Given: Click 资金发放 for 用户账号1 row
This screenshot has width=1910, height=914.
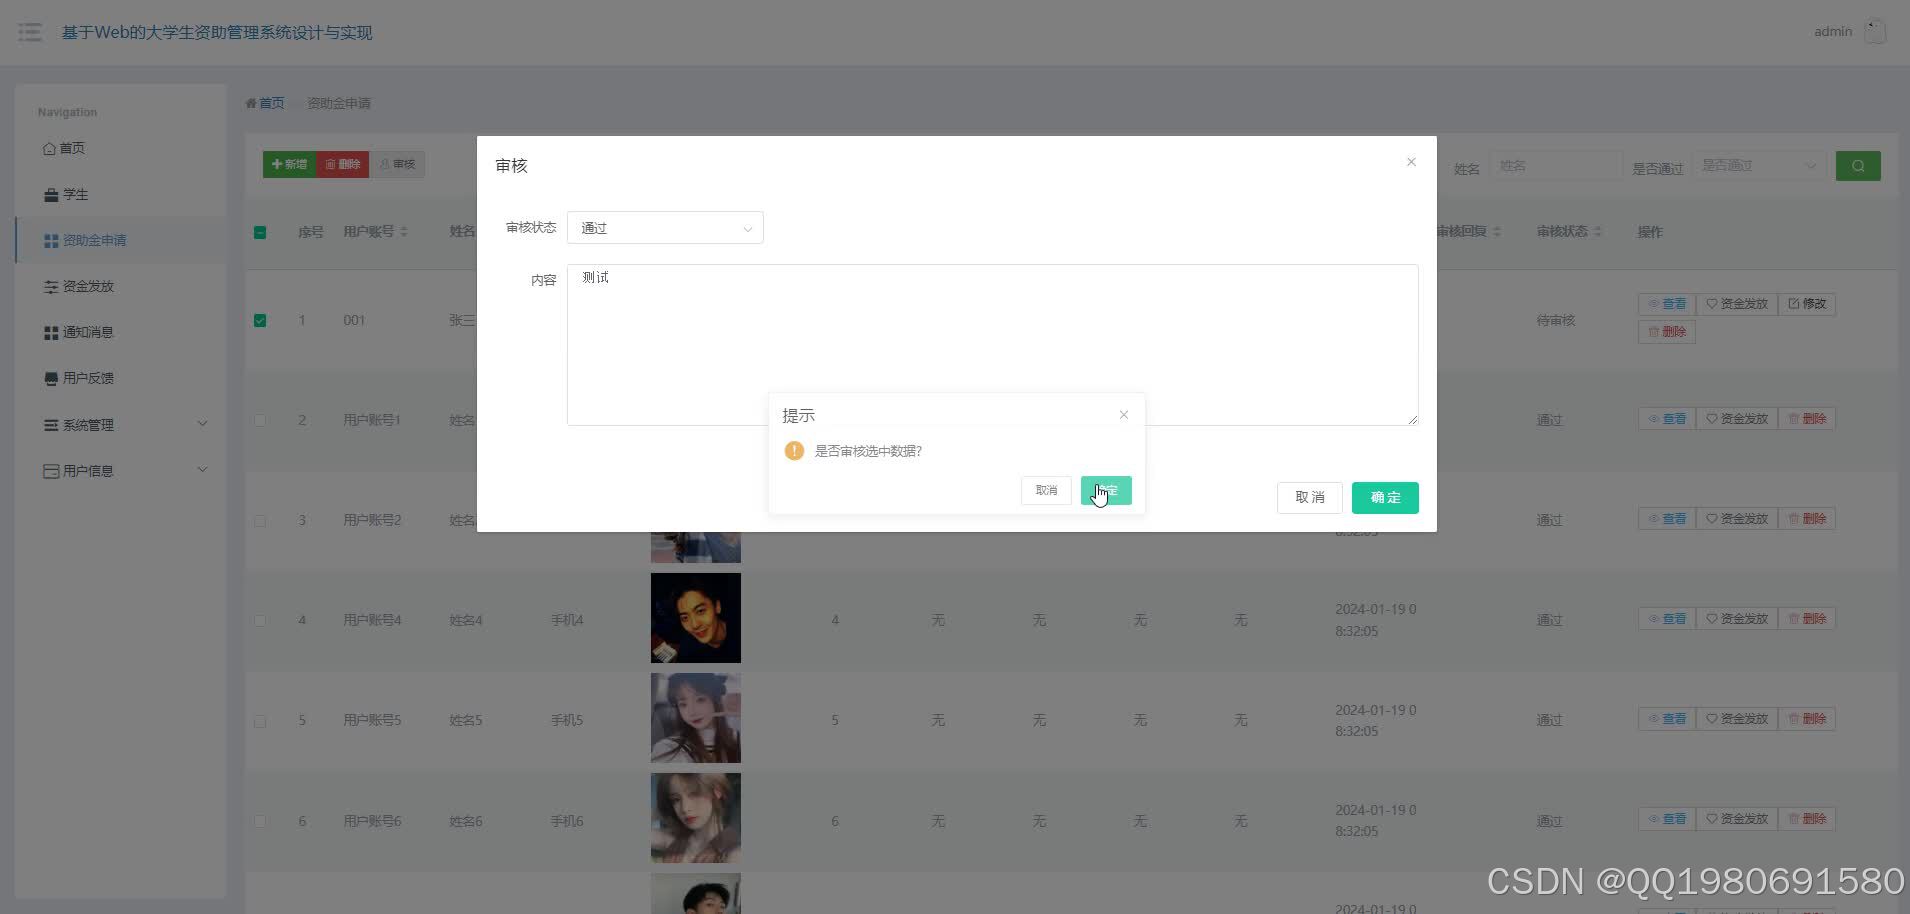Looking at the screenshot, I should coord(1737,419).
